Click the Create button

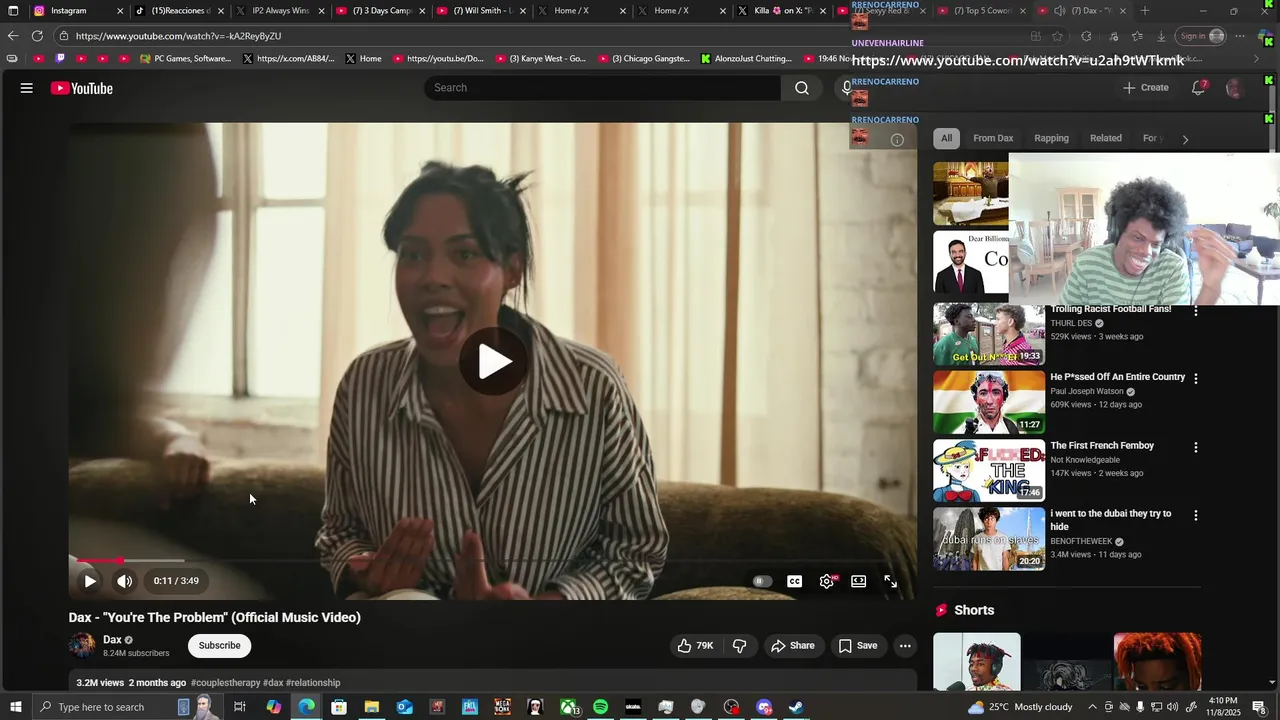pos(1146,88)
